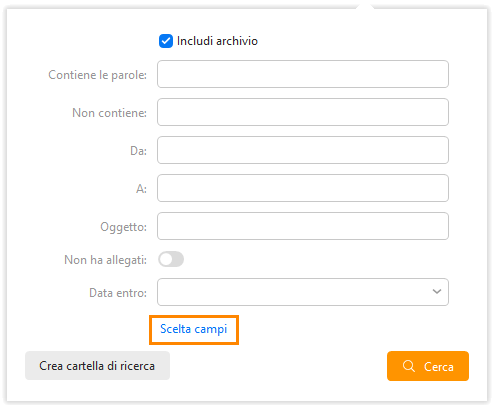This screenshot has width=492, height=405.
Task: Click the A recipient input box
Action: click(303, 188)
